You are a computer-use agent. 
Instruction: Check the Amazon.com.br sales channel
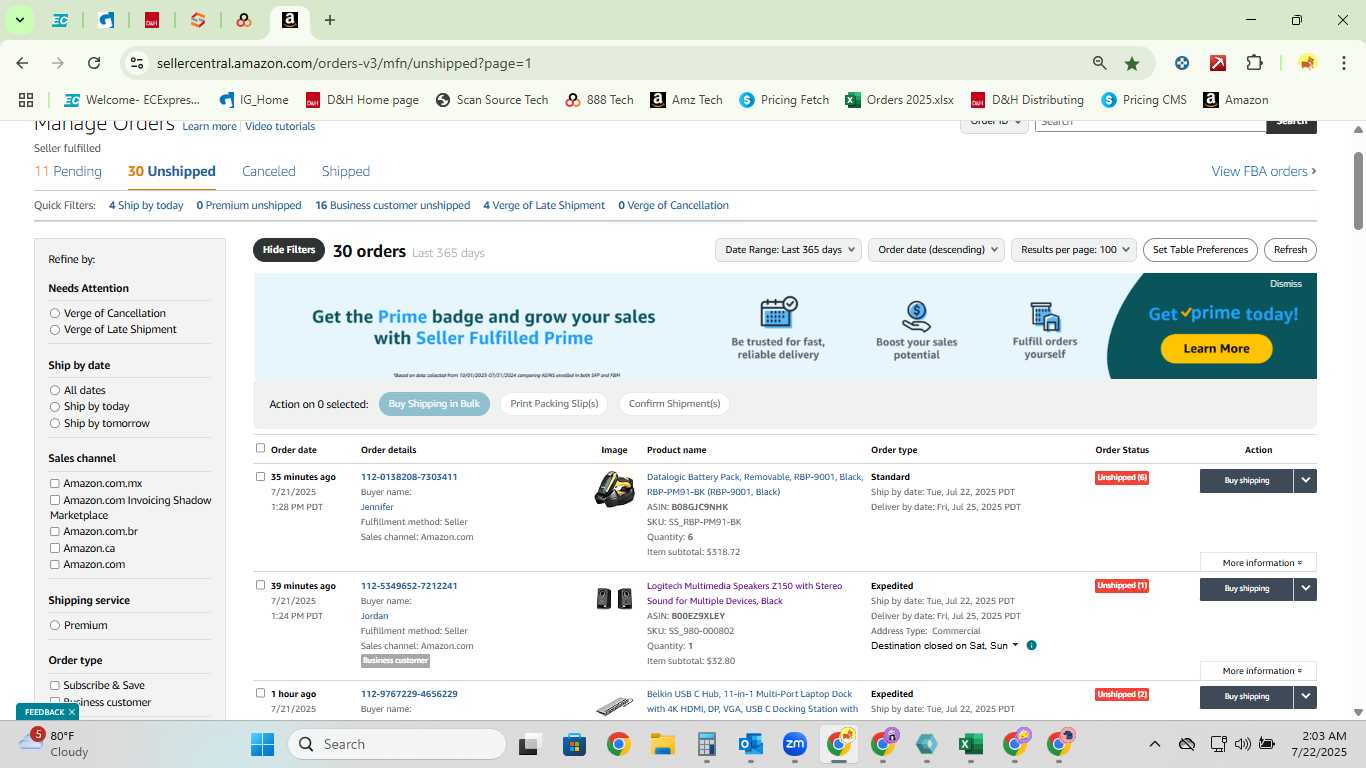[55, 531]
